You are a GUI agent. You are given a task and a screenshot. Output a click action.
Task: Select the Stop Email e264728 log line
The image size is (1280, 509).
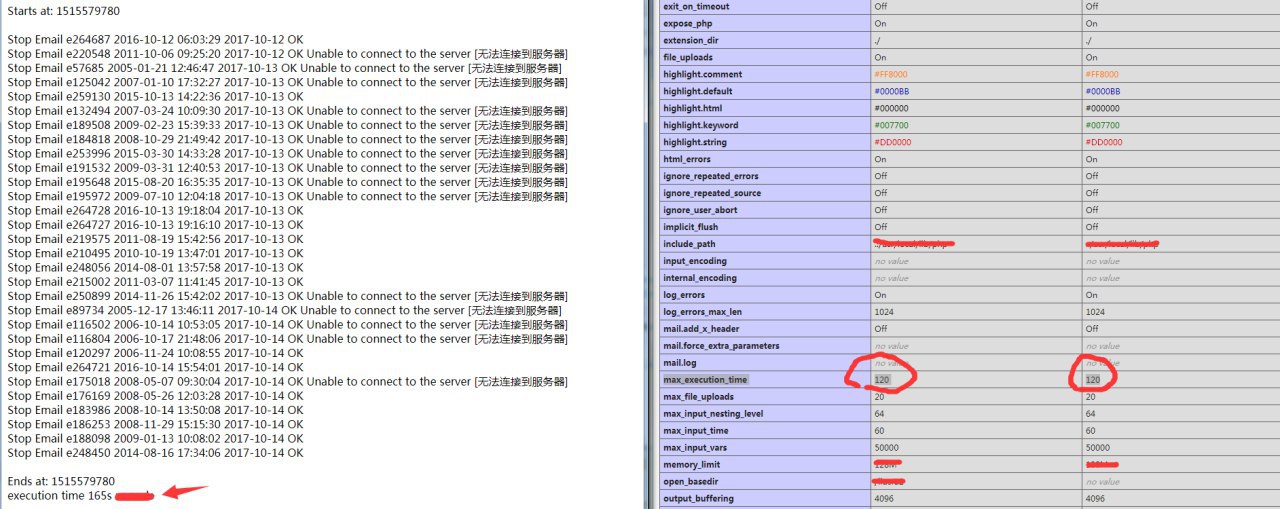coord(155,210)
